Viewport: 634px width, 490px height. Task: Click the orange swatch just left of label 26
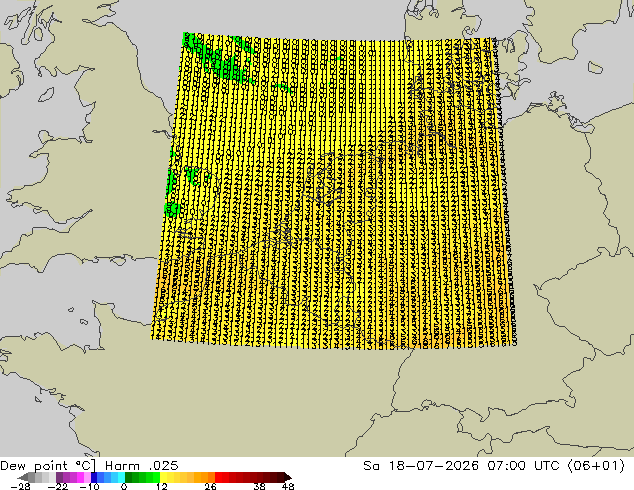point(211,477)
